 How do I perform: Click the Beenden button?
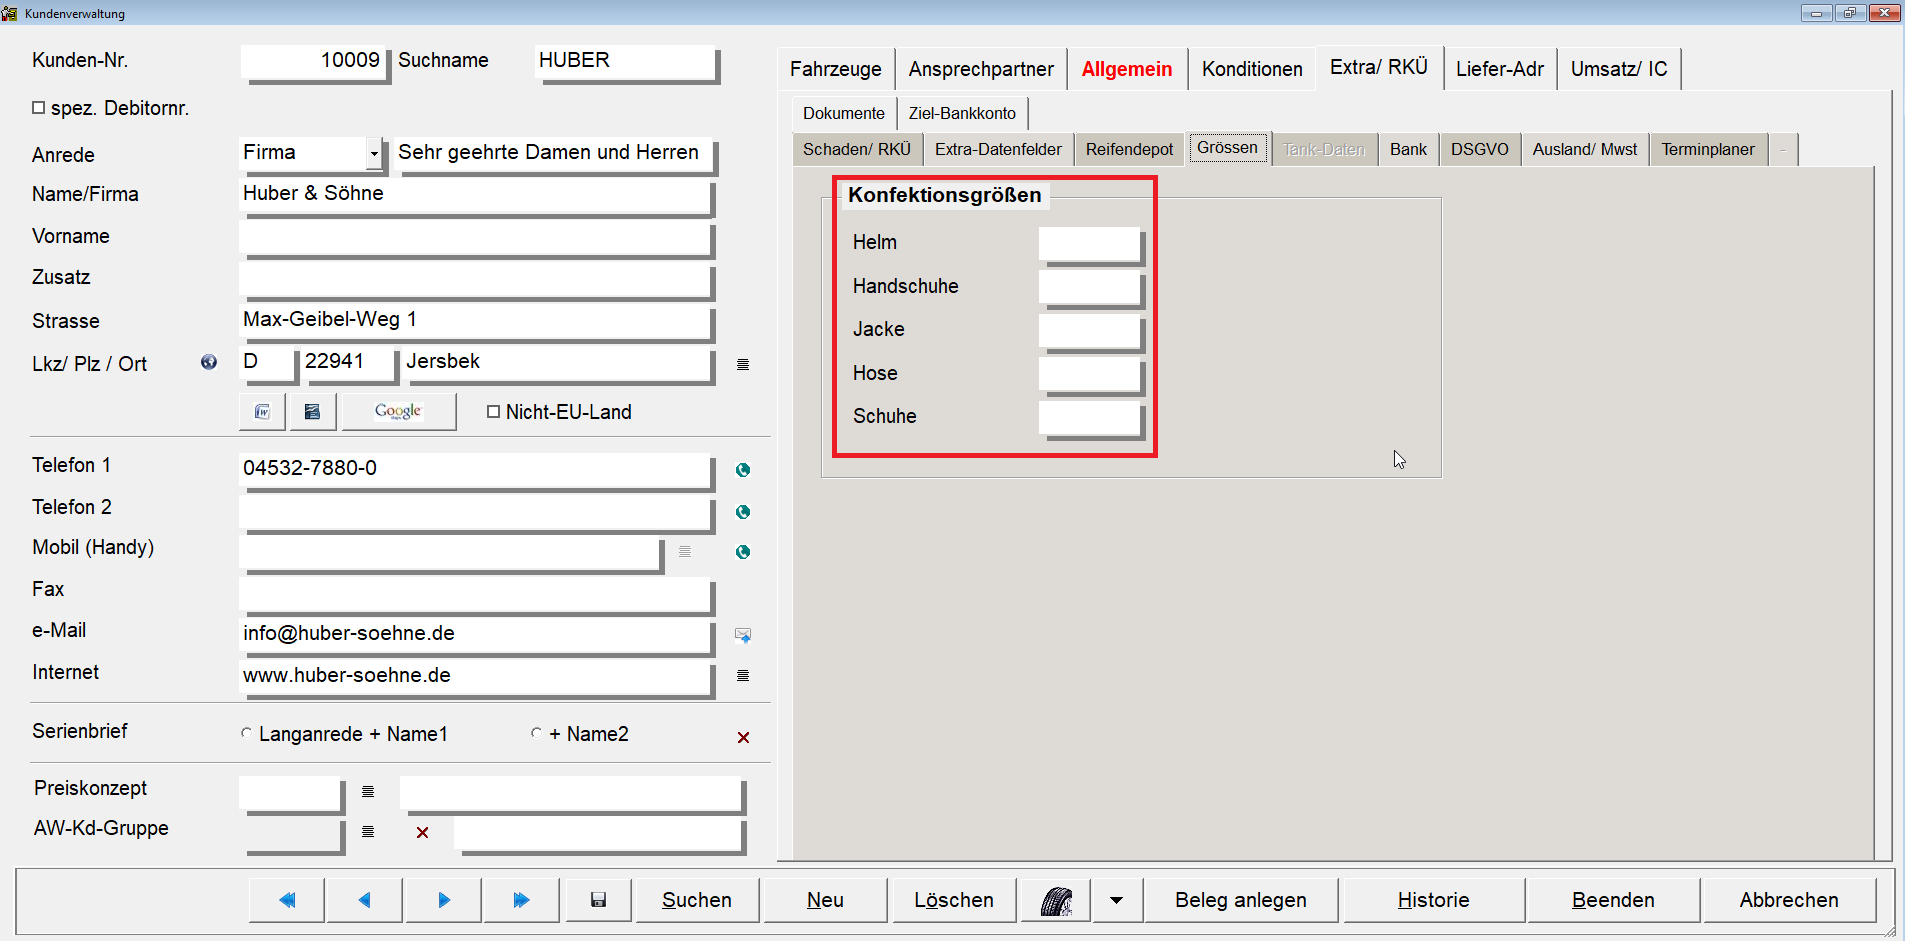point(1613,900)
